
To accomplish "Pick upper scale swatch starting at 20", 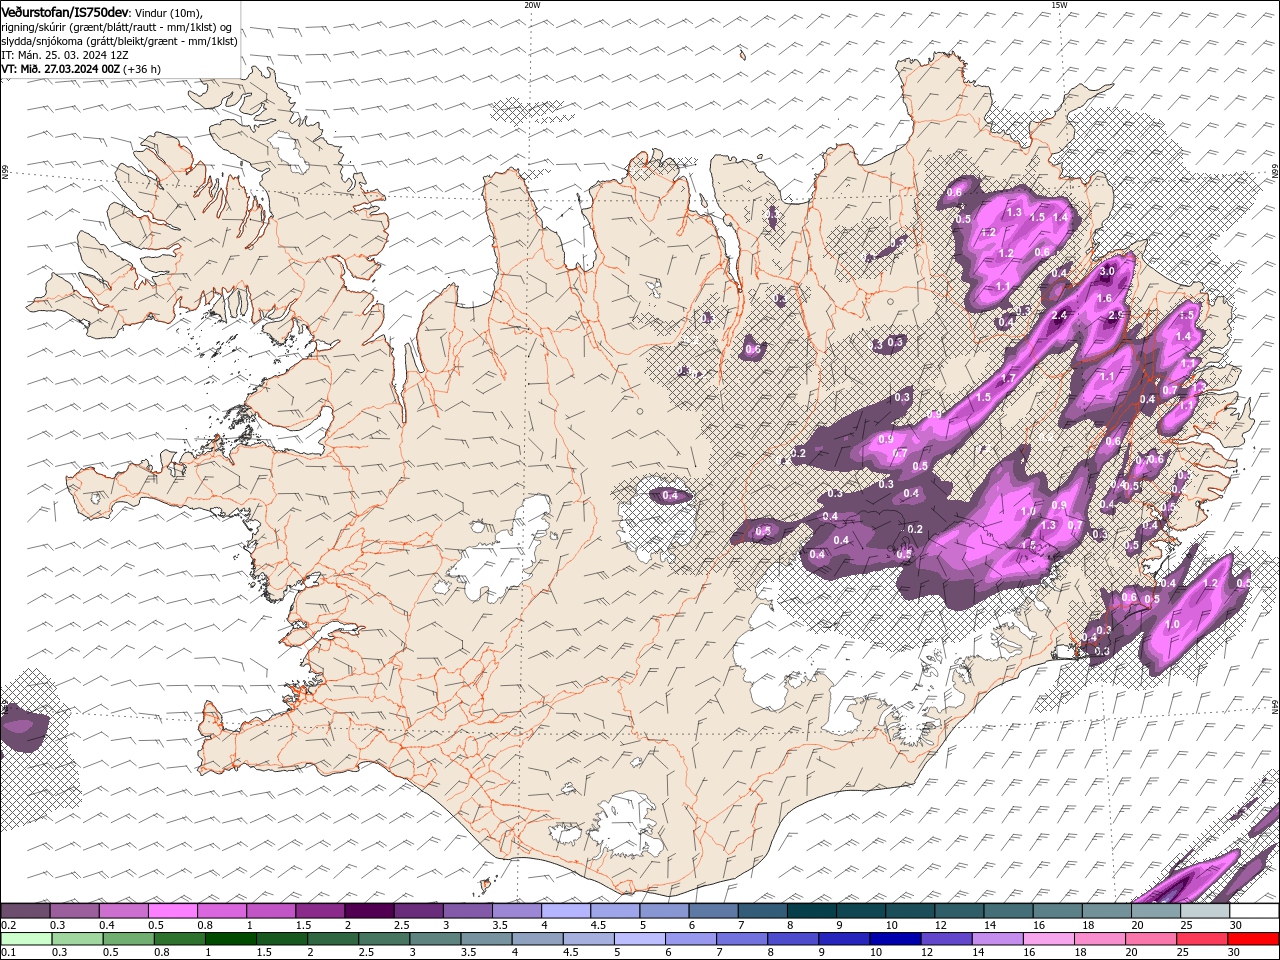I will point(1155,911).
